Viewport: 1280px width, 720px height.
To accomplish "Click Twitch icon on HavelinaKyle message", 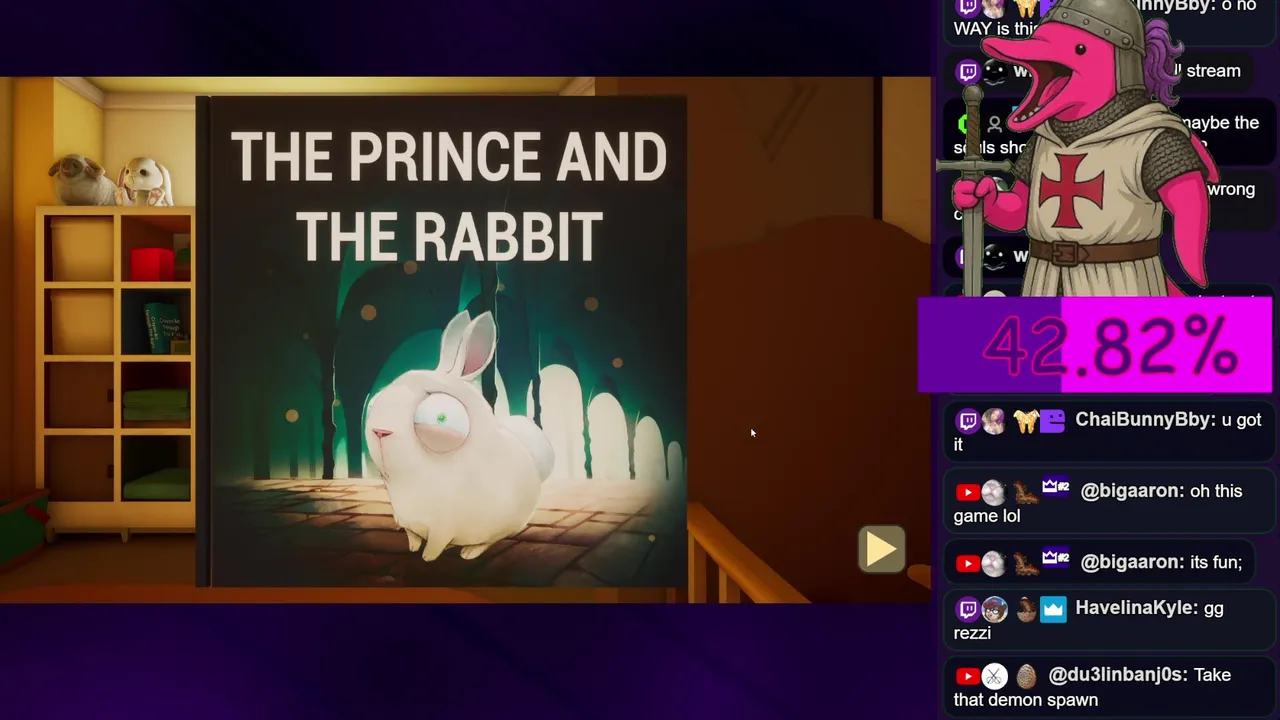I will 968,609.
